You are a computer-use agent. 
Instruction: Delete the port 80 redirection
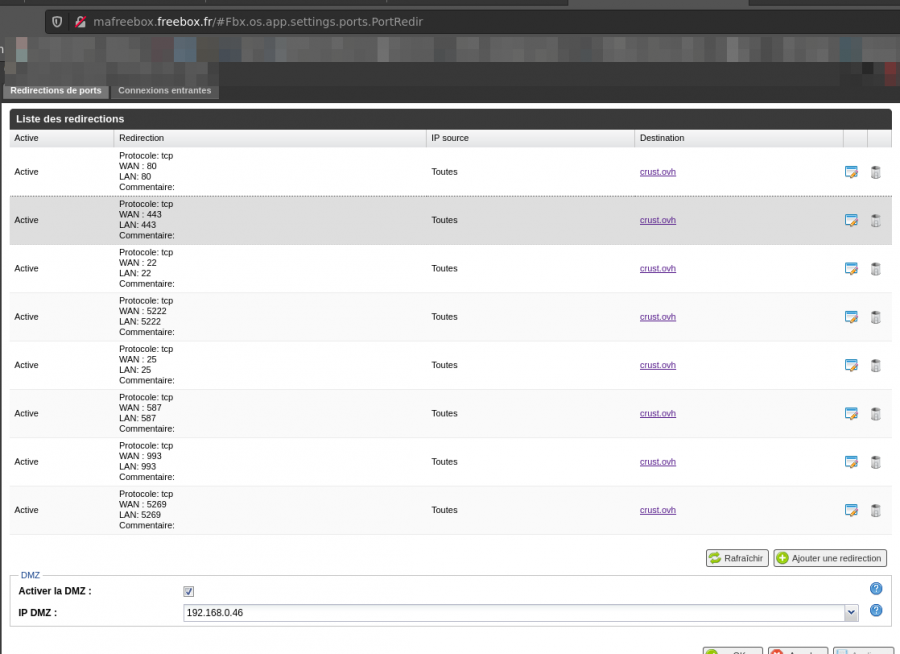pos(875,172)
